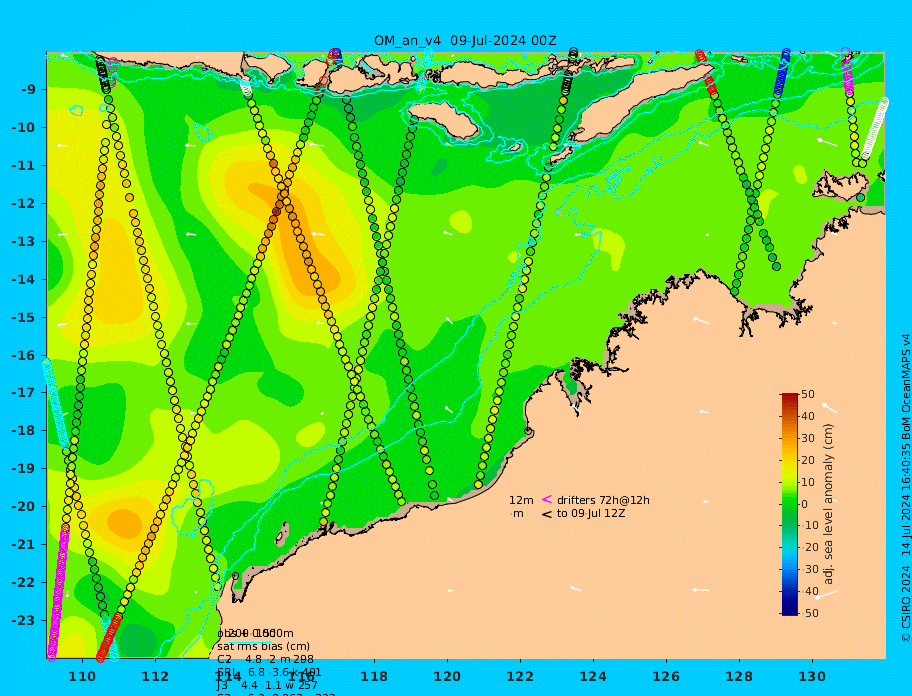Click the "sat rms bias (cm)" heading
The width and height of the screenshot is (912, 696).
point(263,646)
